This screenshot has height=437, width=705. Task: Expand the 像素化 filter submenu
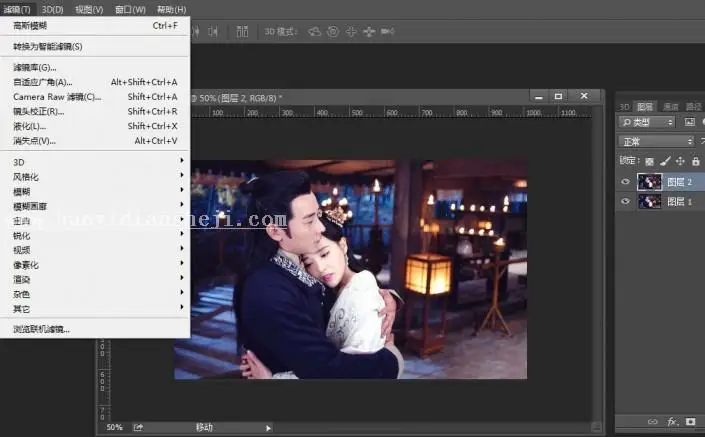point(95,265)
